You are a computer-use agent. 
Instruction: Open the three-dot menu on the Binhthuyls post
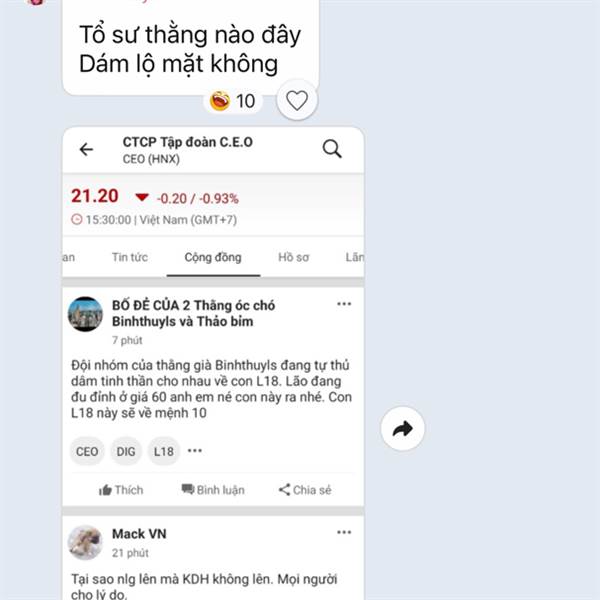[344, 304]
